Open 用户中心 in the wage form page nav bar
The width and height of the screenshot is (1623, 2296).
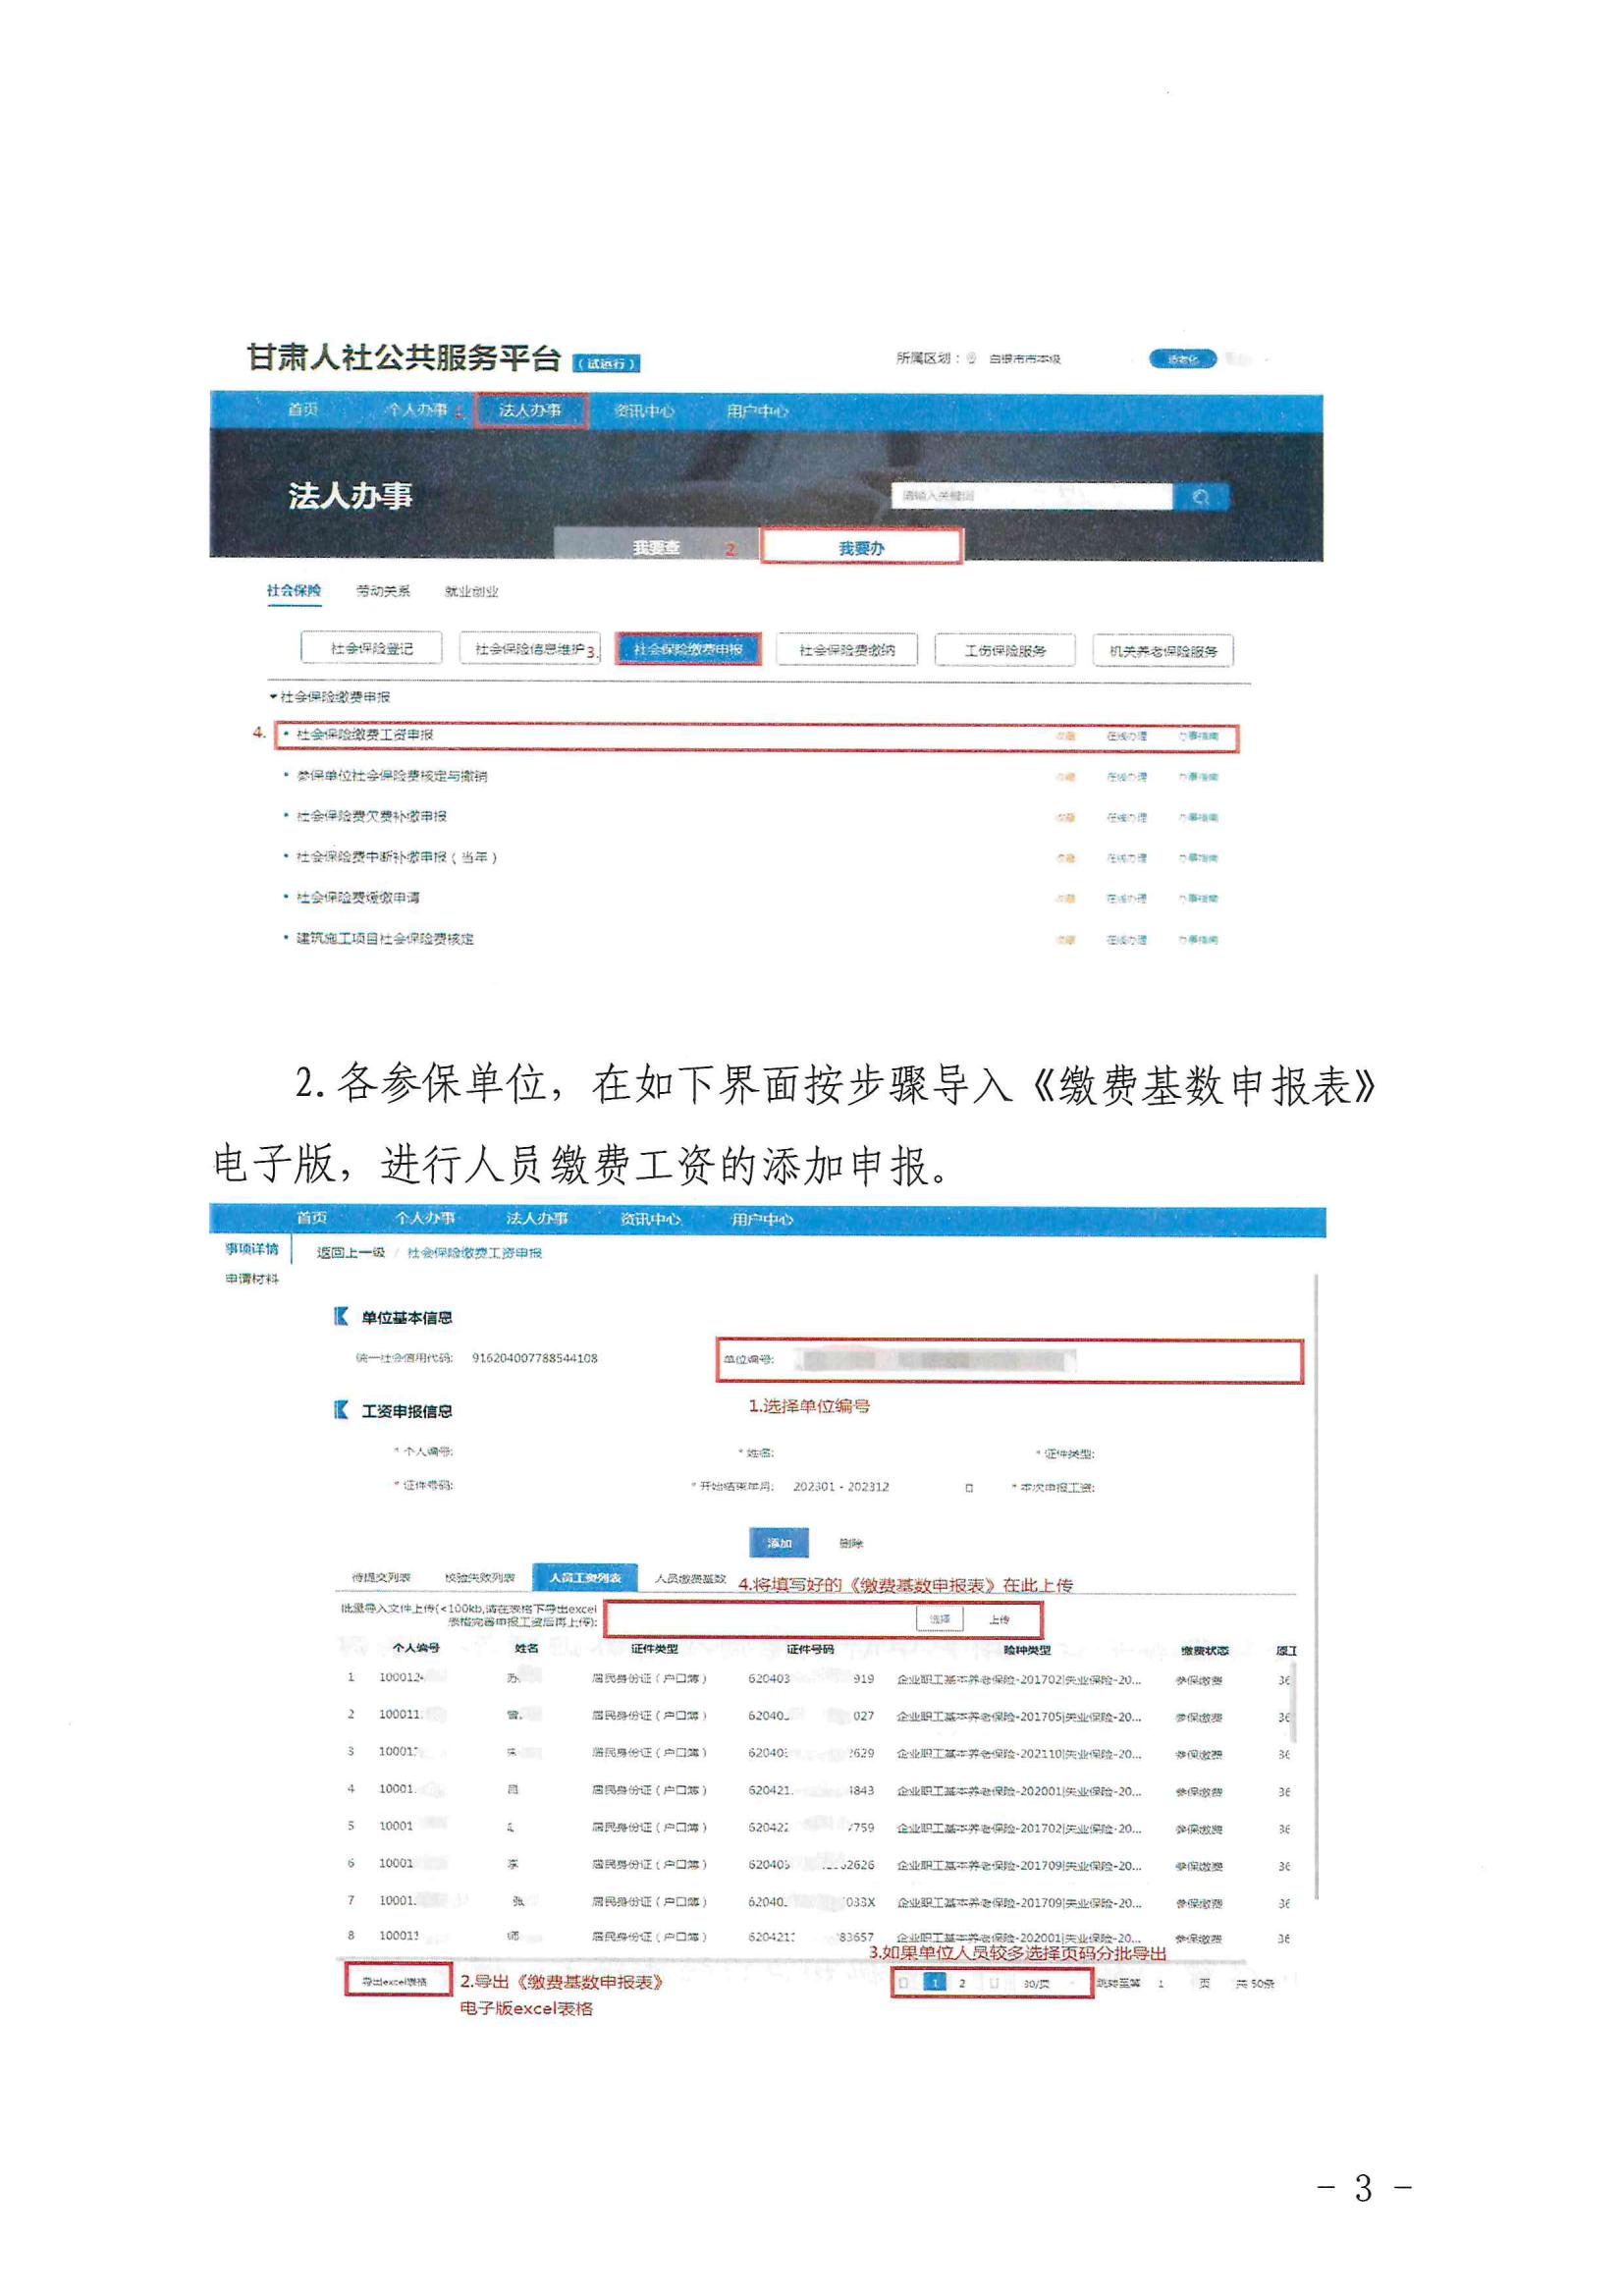click(762, 1220)
